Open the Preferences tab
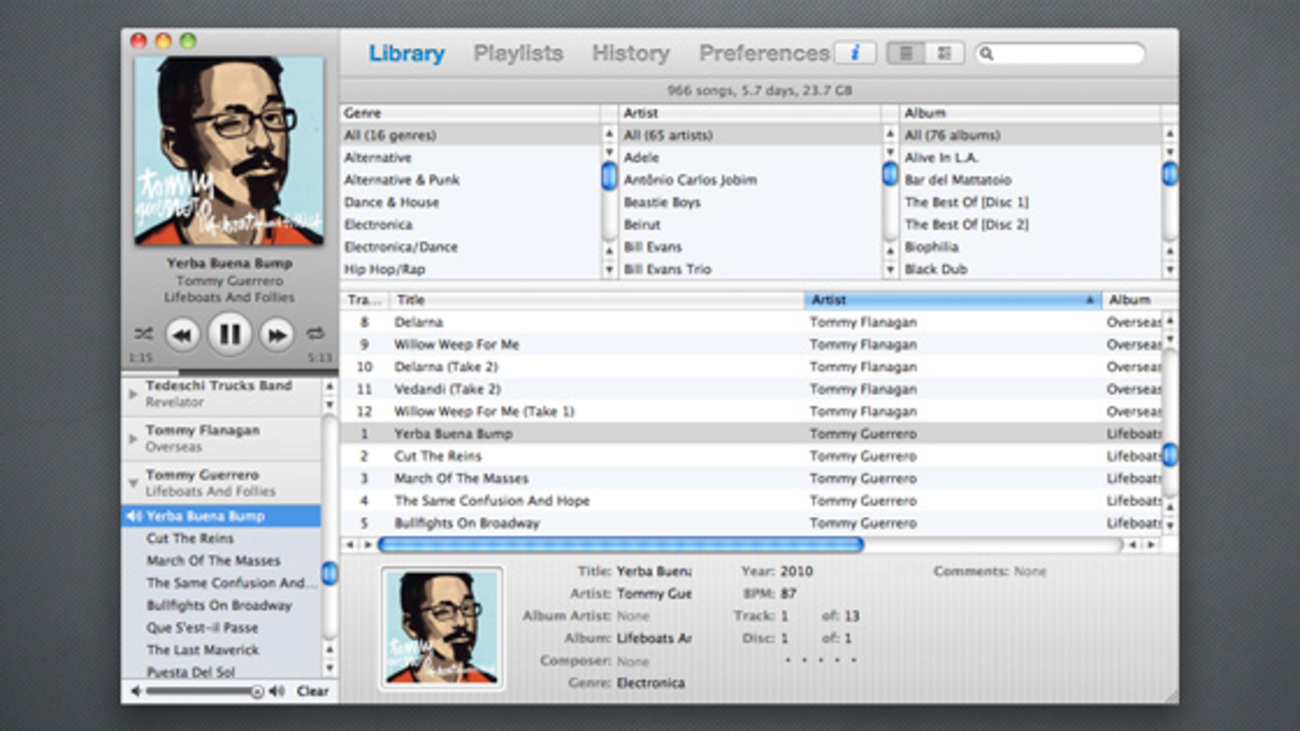This screenshot has width=1300, height=731. (x=764, y=53)
